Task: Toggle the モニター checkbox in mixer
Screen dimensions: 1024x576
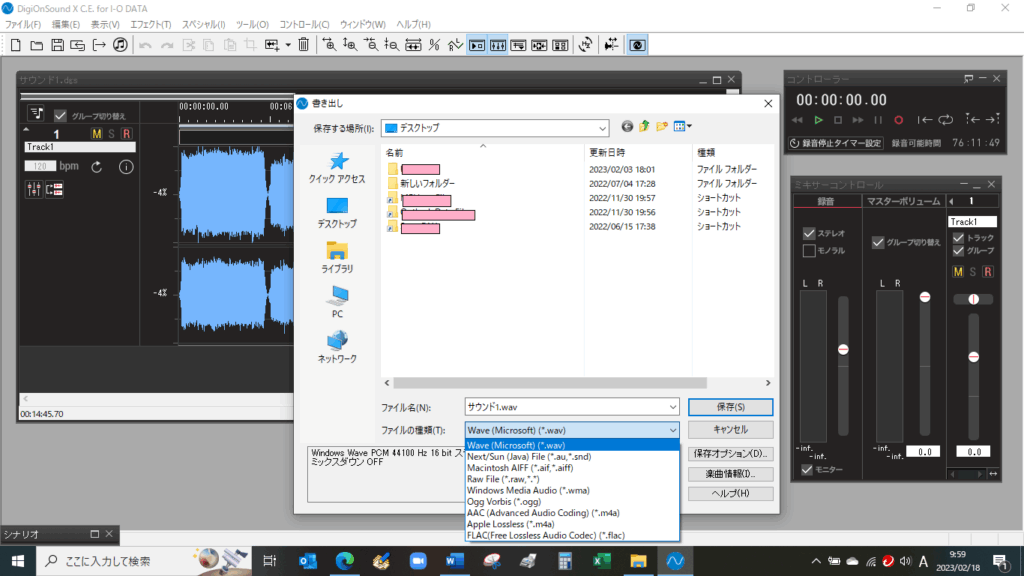Action: point(807,470)
